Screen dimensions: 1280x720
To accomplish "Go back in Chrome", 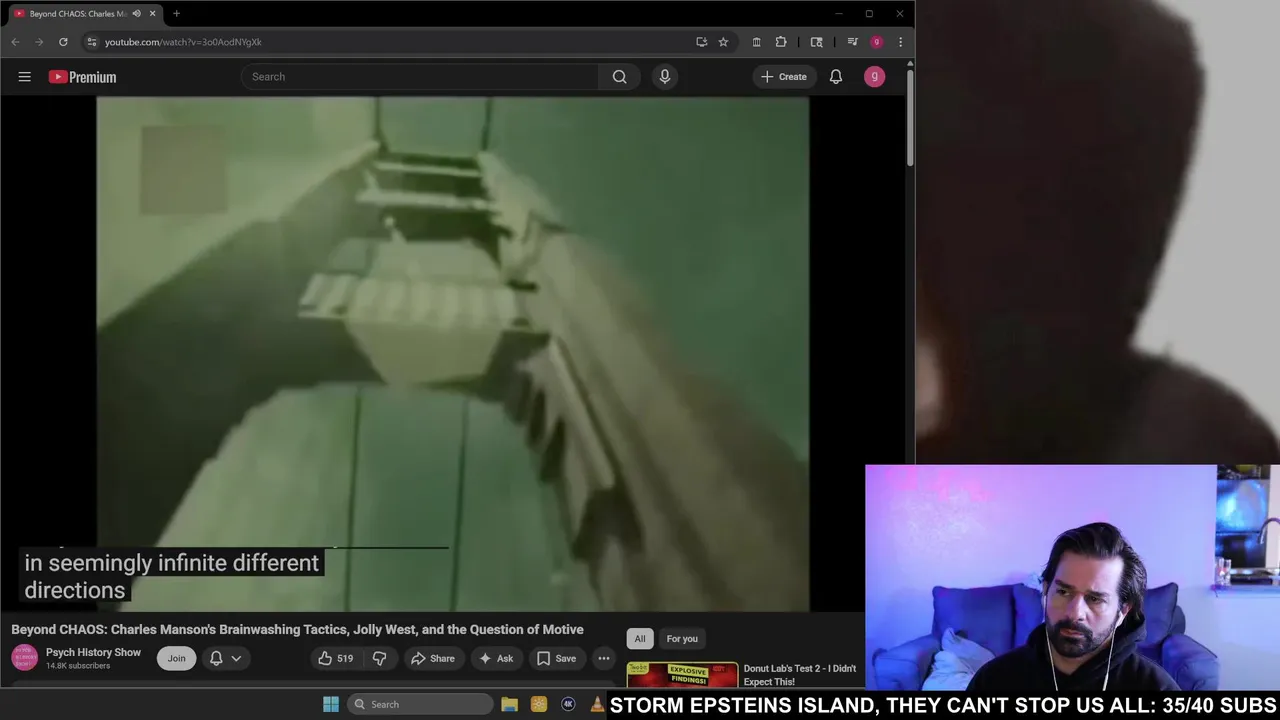I will point(15,42).
